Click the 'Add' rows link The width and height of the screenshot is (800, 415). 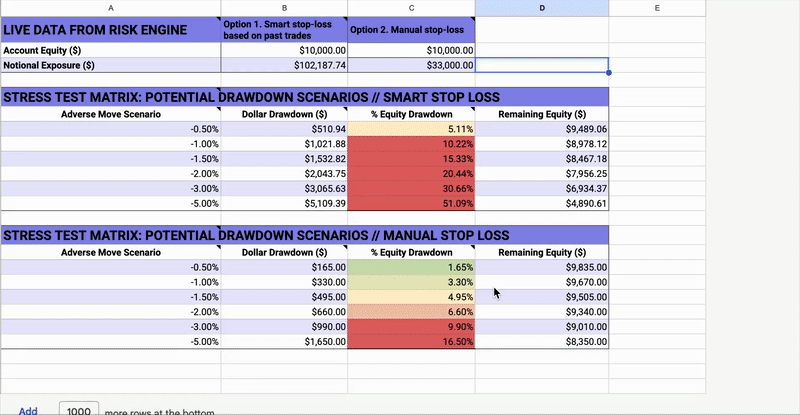(28, 410)
